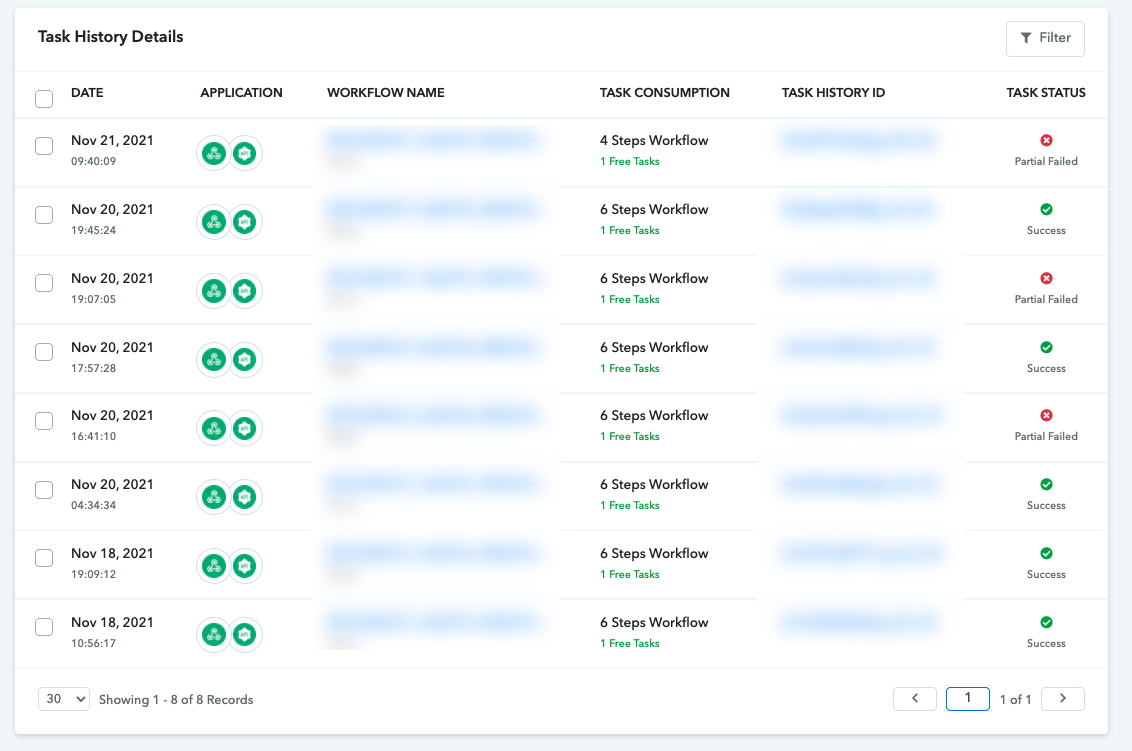Click Nov 21, 2021 date text
This screenshot has width=1132, height=751.
point(112,140)
